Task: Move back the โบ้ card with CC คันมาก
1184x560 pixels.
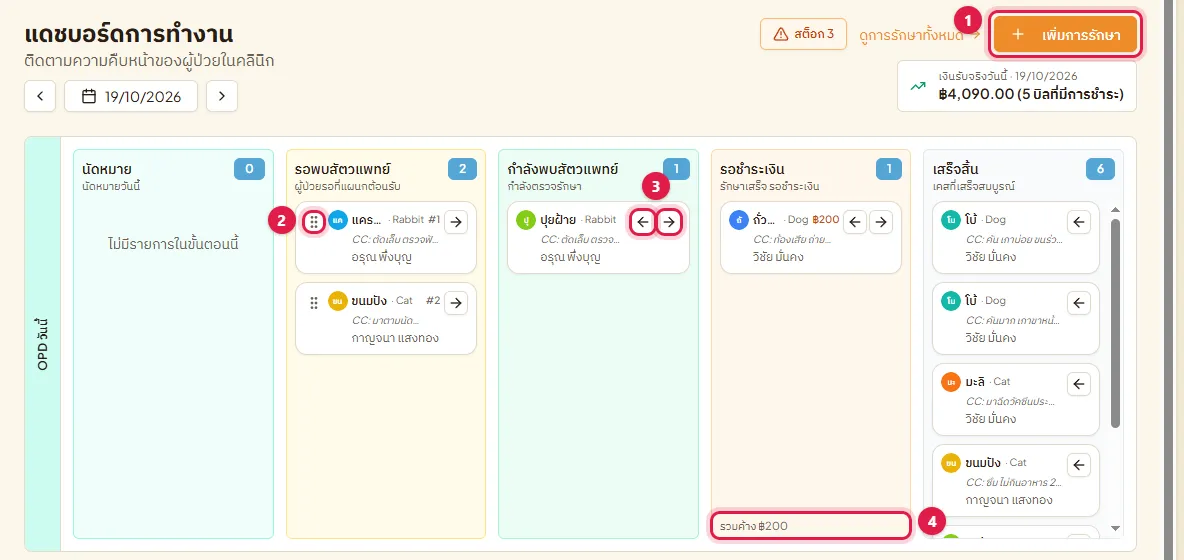Action: (1078, 303)
